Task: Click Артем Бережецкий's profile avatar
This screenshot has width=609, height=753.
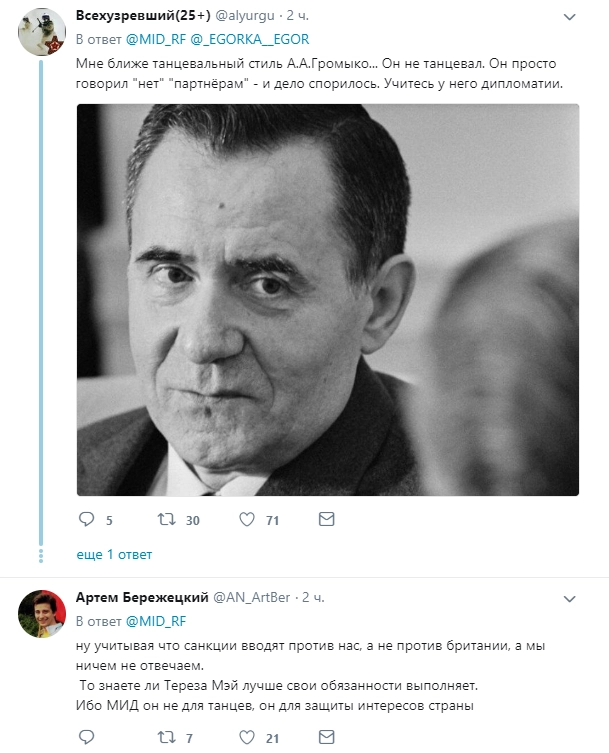Action: 42,613
